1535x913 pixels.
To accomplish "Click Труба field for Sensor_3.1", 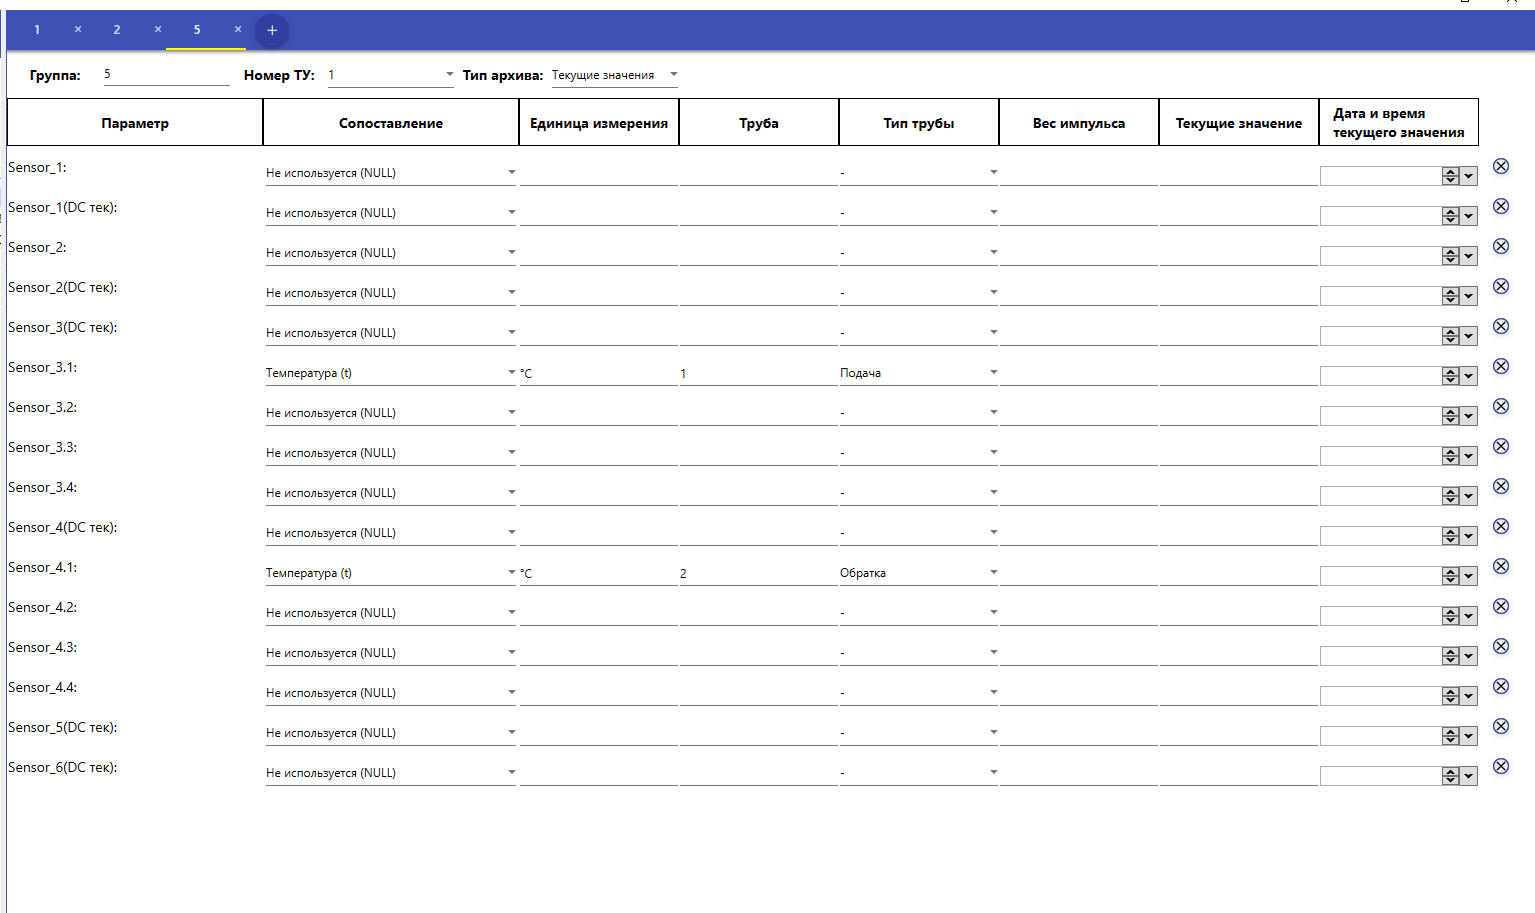I will [x=759, y=373].
